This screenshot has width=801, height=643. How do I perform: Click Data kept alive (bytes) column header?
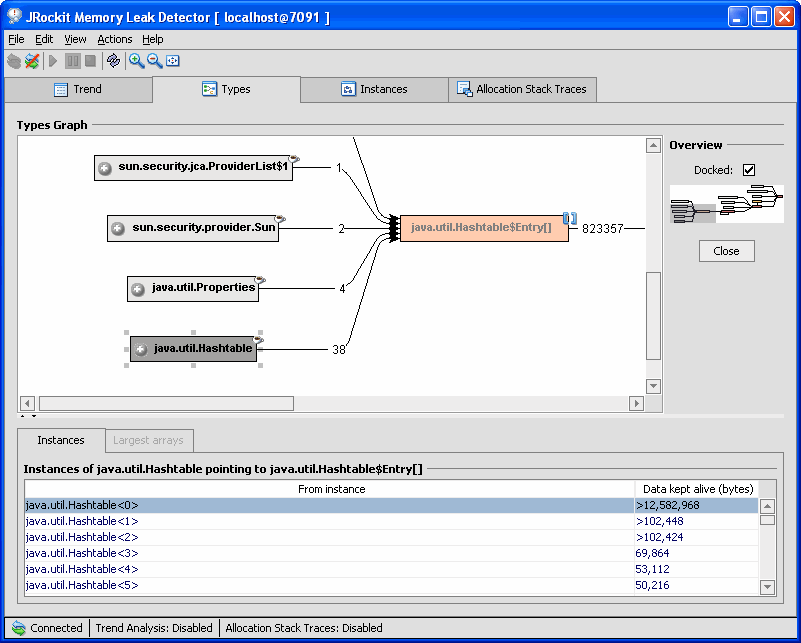697,489
